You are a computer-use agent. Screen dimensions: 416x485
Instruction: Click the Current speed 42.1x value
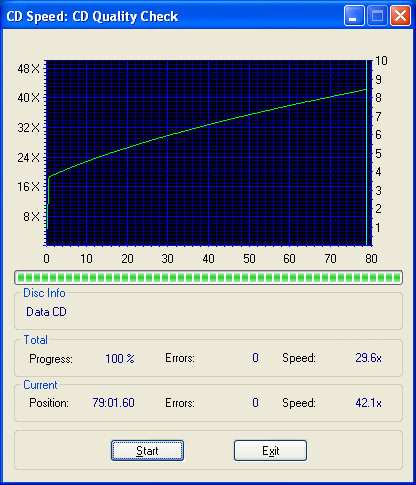[x=368, y=403]
